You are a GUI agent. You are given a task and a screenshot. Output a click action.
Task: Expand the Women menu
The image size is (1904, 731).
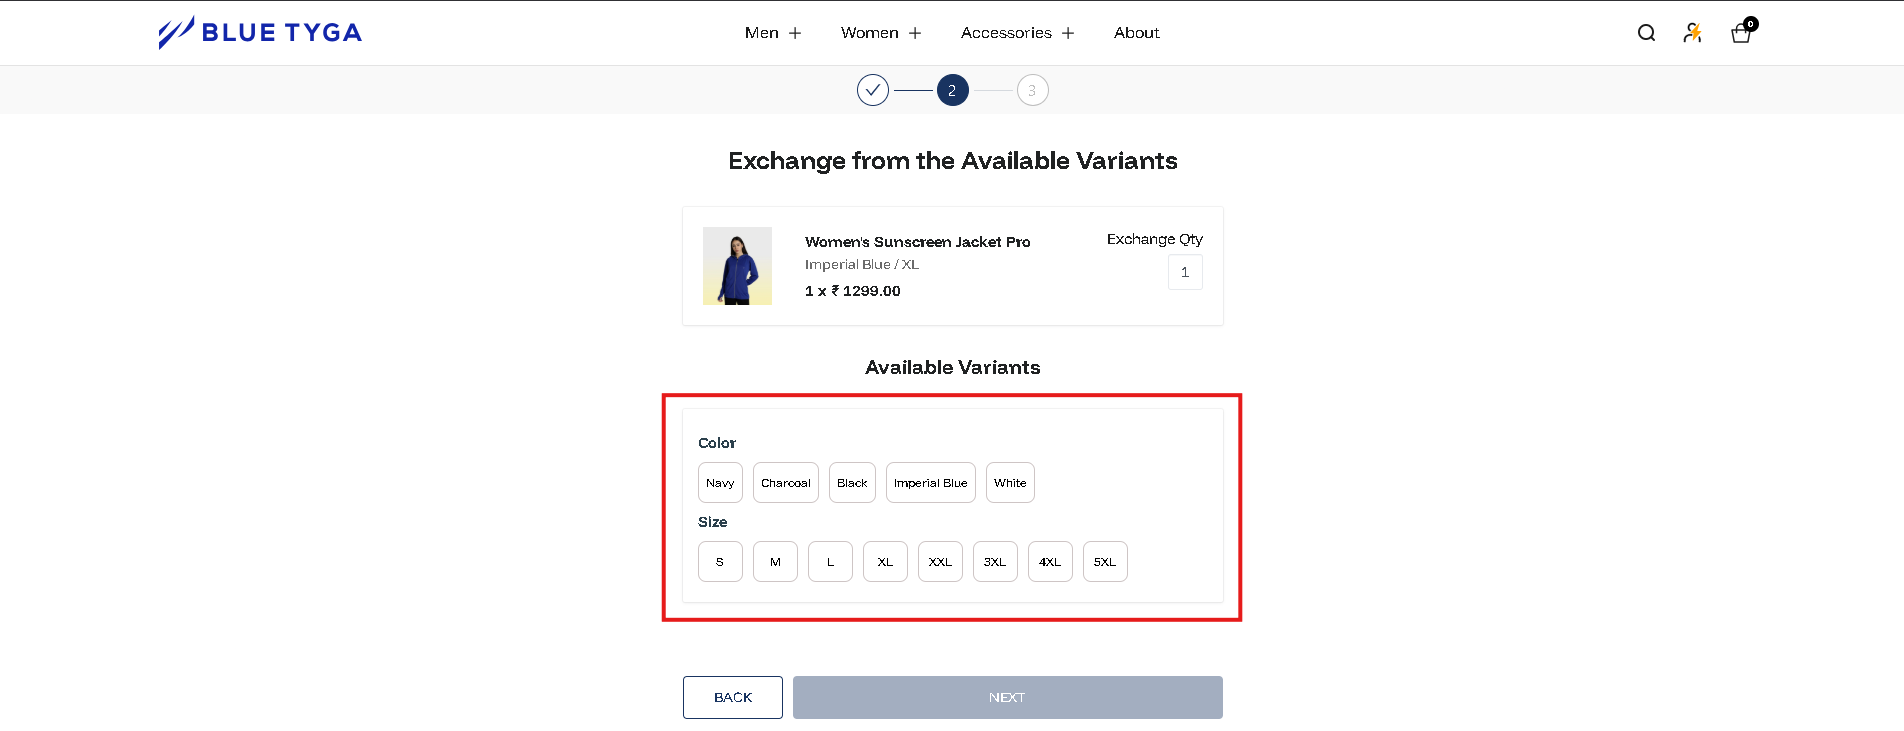[881, 33]
